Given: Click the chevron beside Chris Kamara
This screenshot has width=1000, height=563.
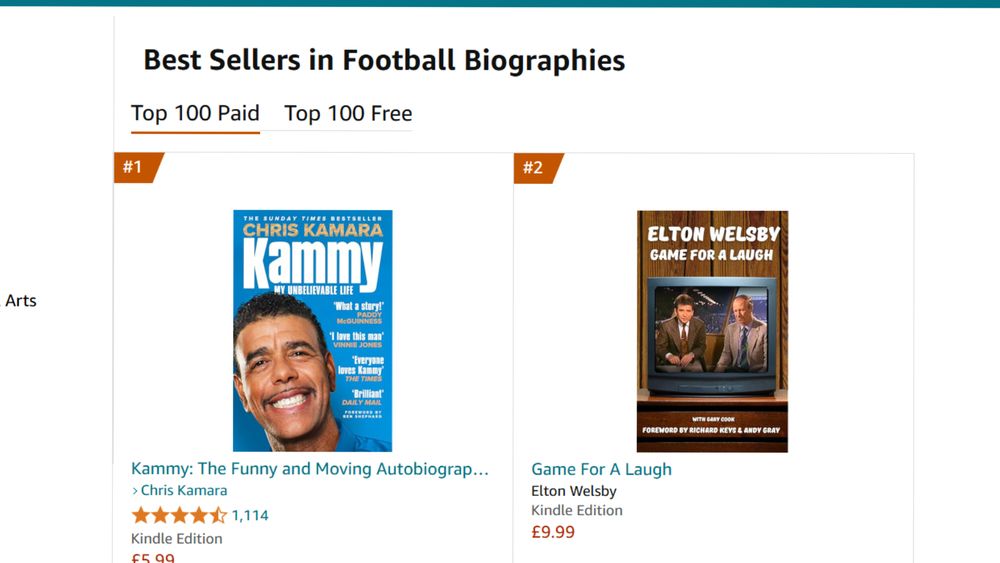Looking at the screenshot, I should click(x=135, y=491).
